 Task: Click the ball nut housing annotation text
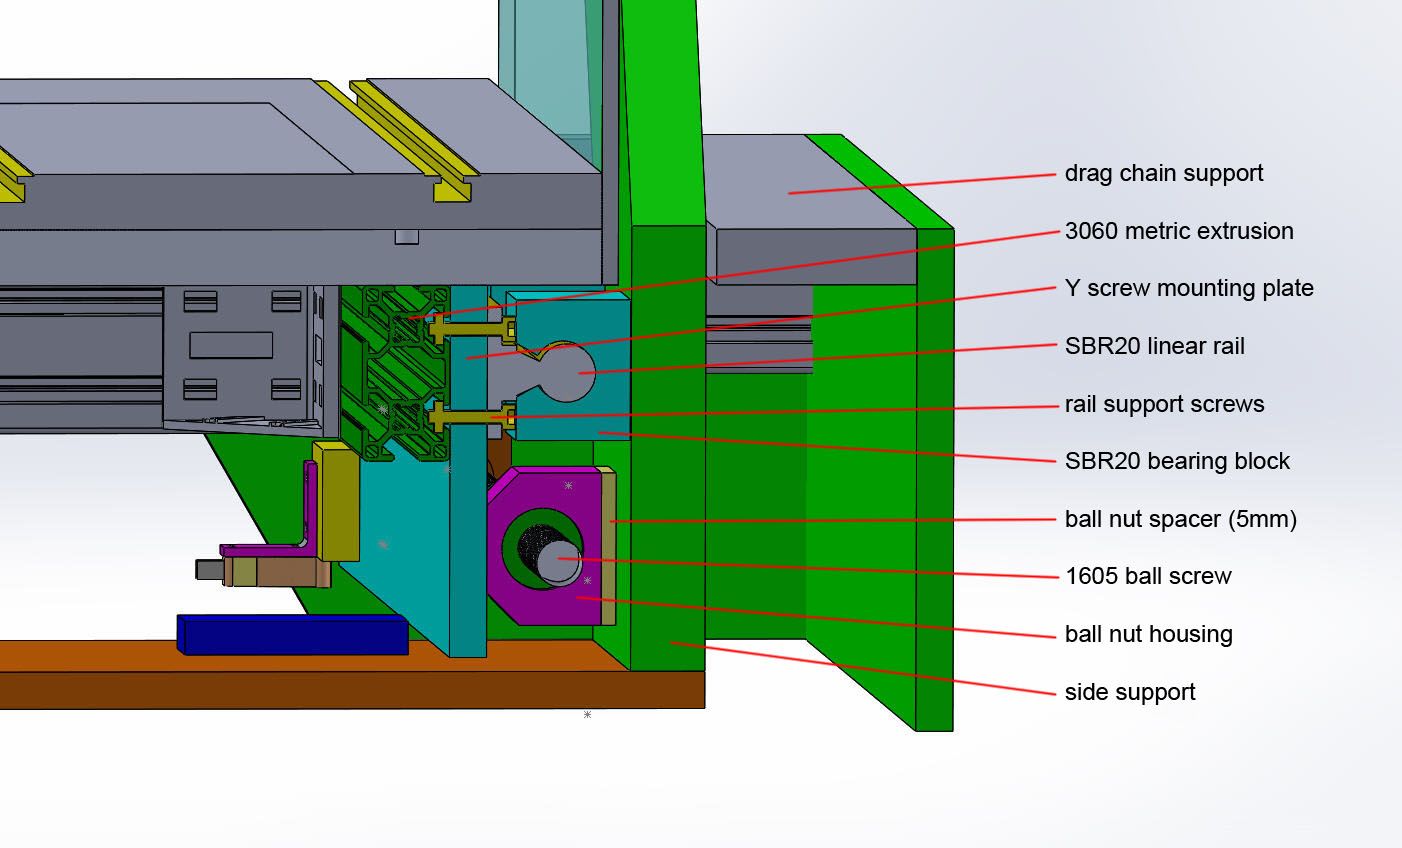click(x=1150, y=634)
